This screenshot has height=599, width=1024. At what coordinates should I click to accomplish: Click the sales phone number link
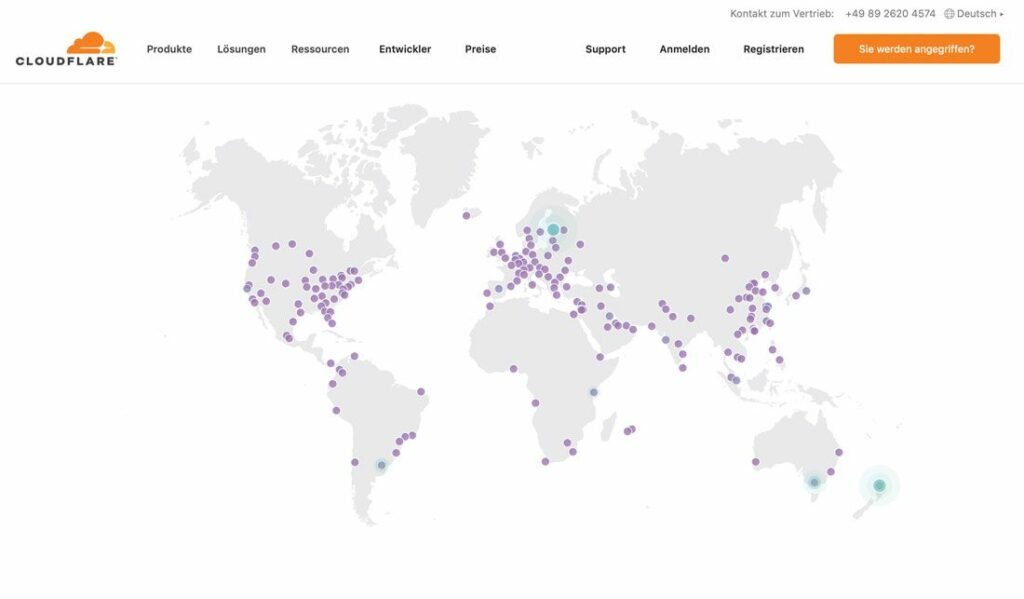[889, 14]
